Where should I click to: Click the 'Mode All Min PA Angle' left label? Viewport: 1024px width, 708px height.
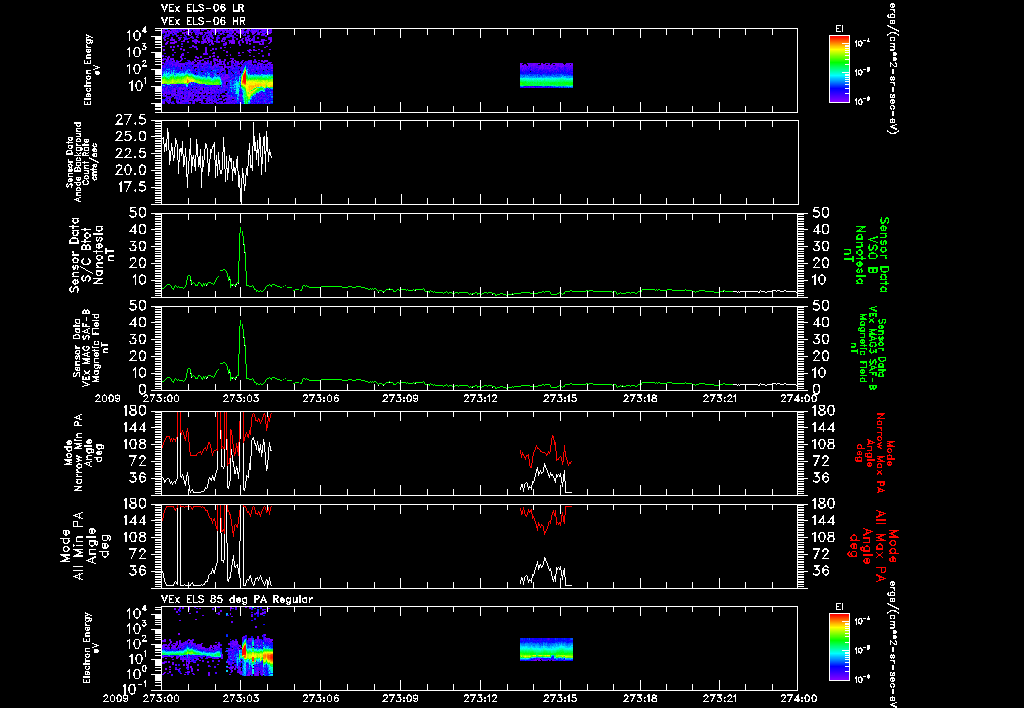[x=85, y=546]
